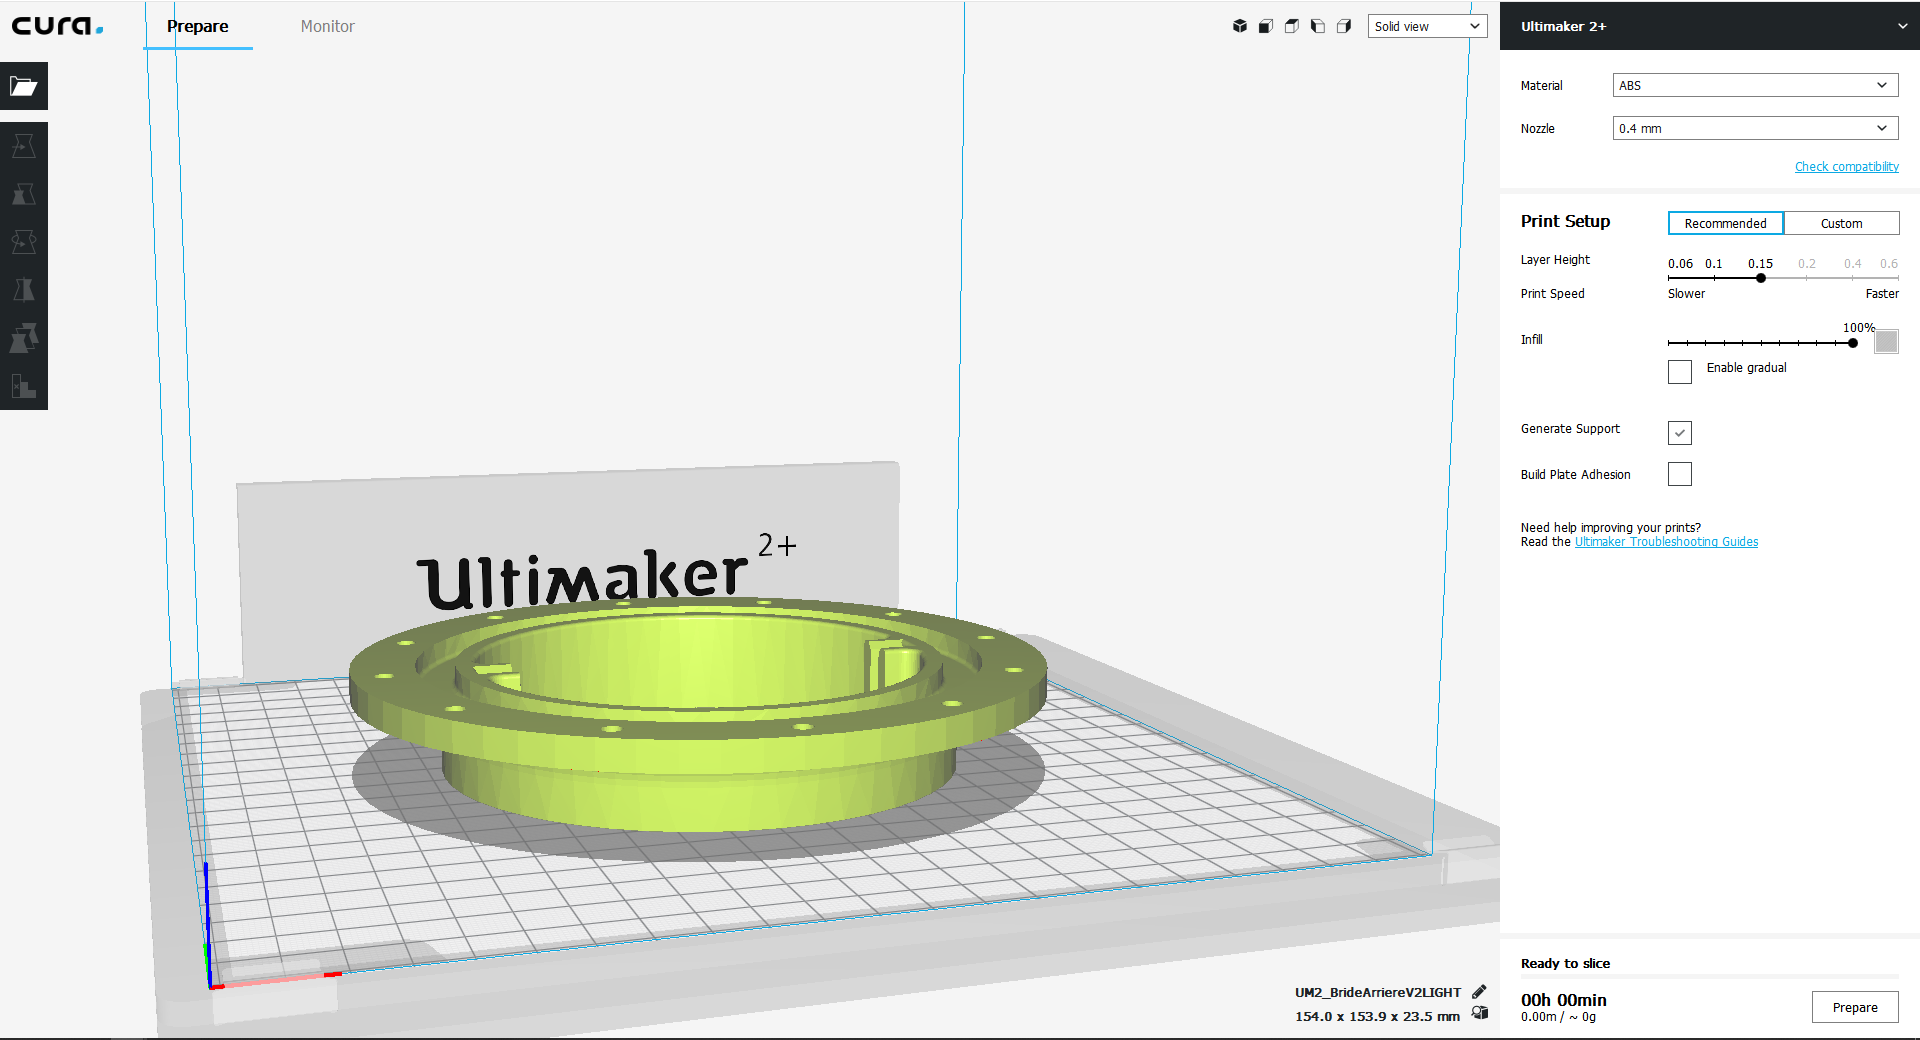1920x1040 pixels.
Task: Click the Ready to slice status text
Action: coord(1565,963)
